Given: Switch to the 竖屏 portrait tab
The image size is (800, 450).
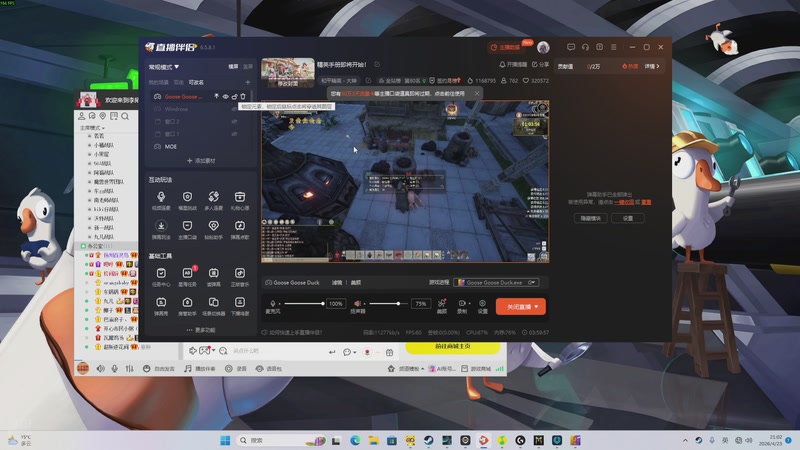Looking at the screenshot, I should click(248, 67).
